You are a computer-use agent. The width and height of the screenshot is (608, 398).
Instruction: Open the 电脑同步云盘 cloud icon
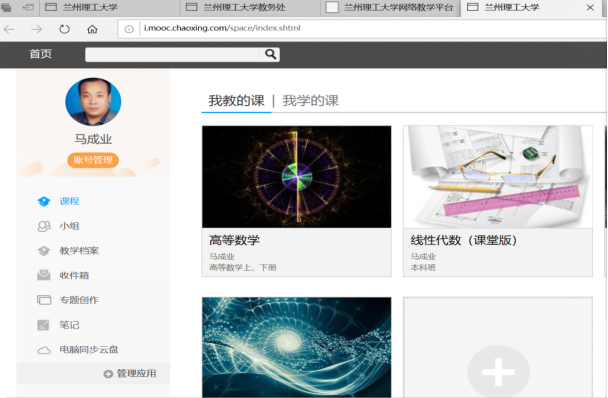coord(44,350)
